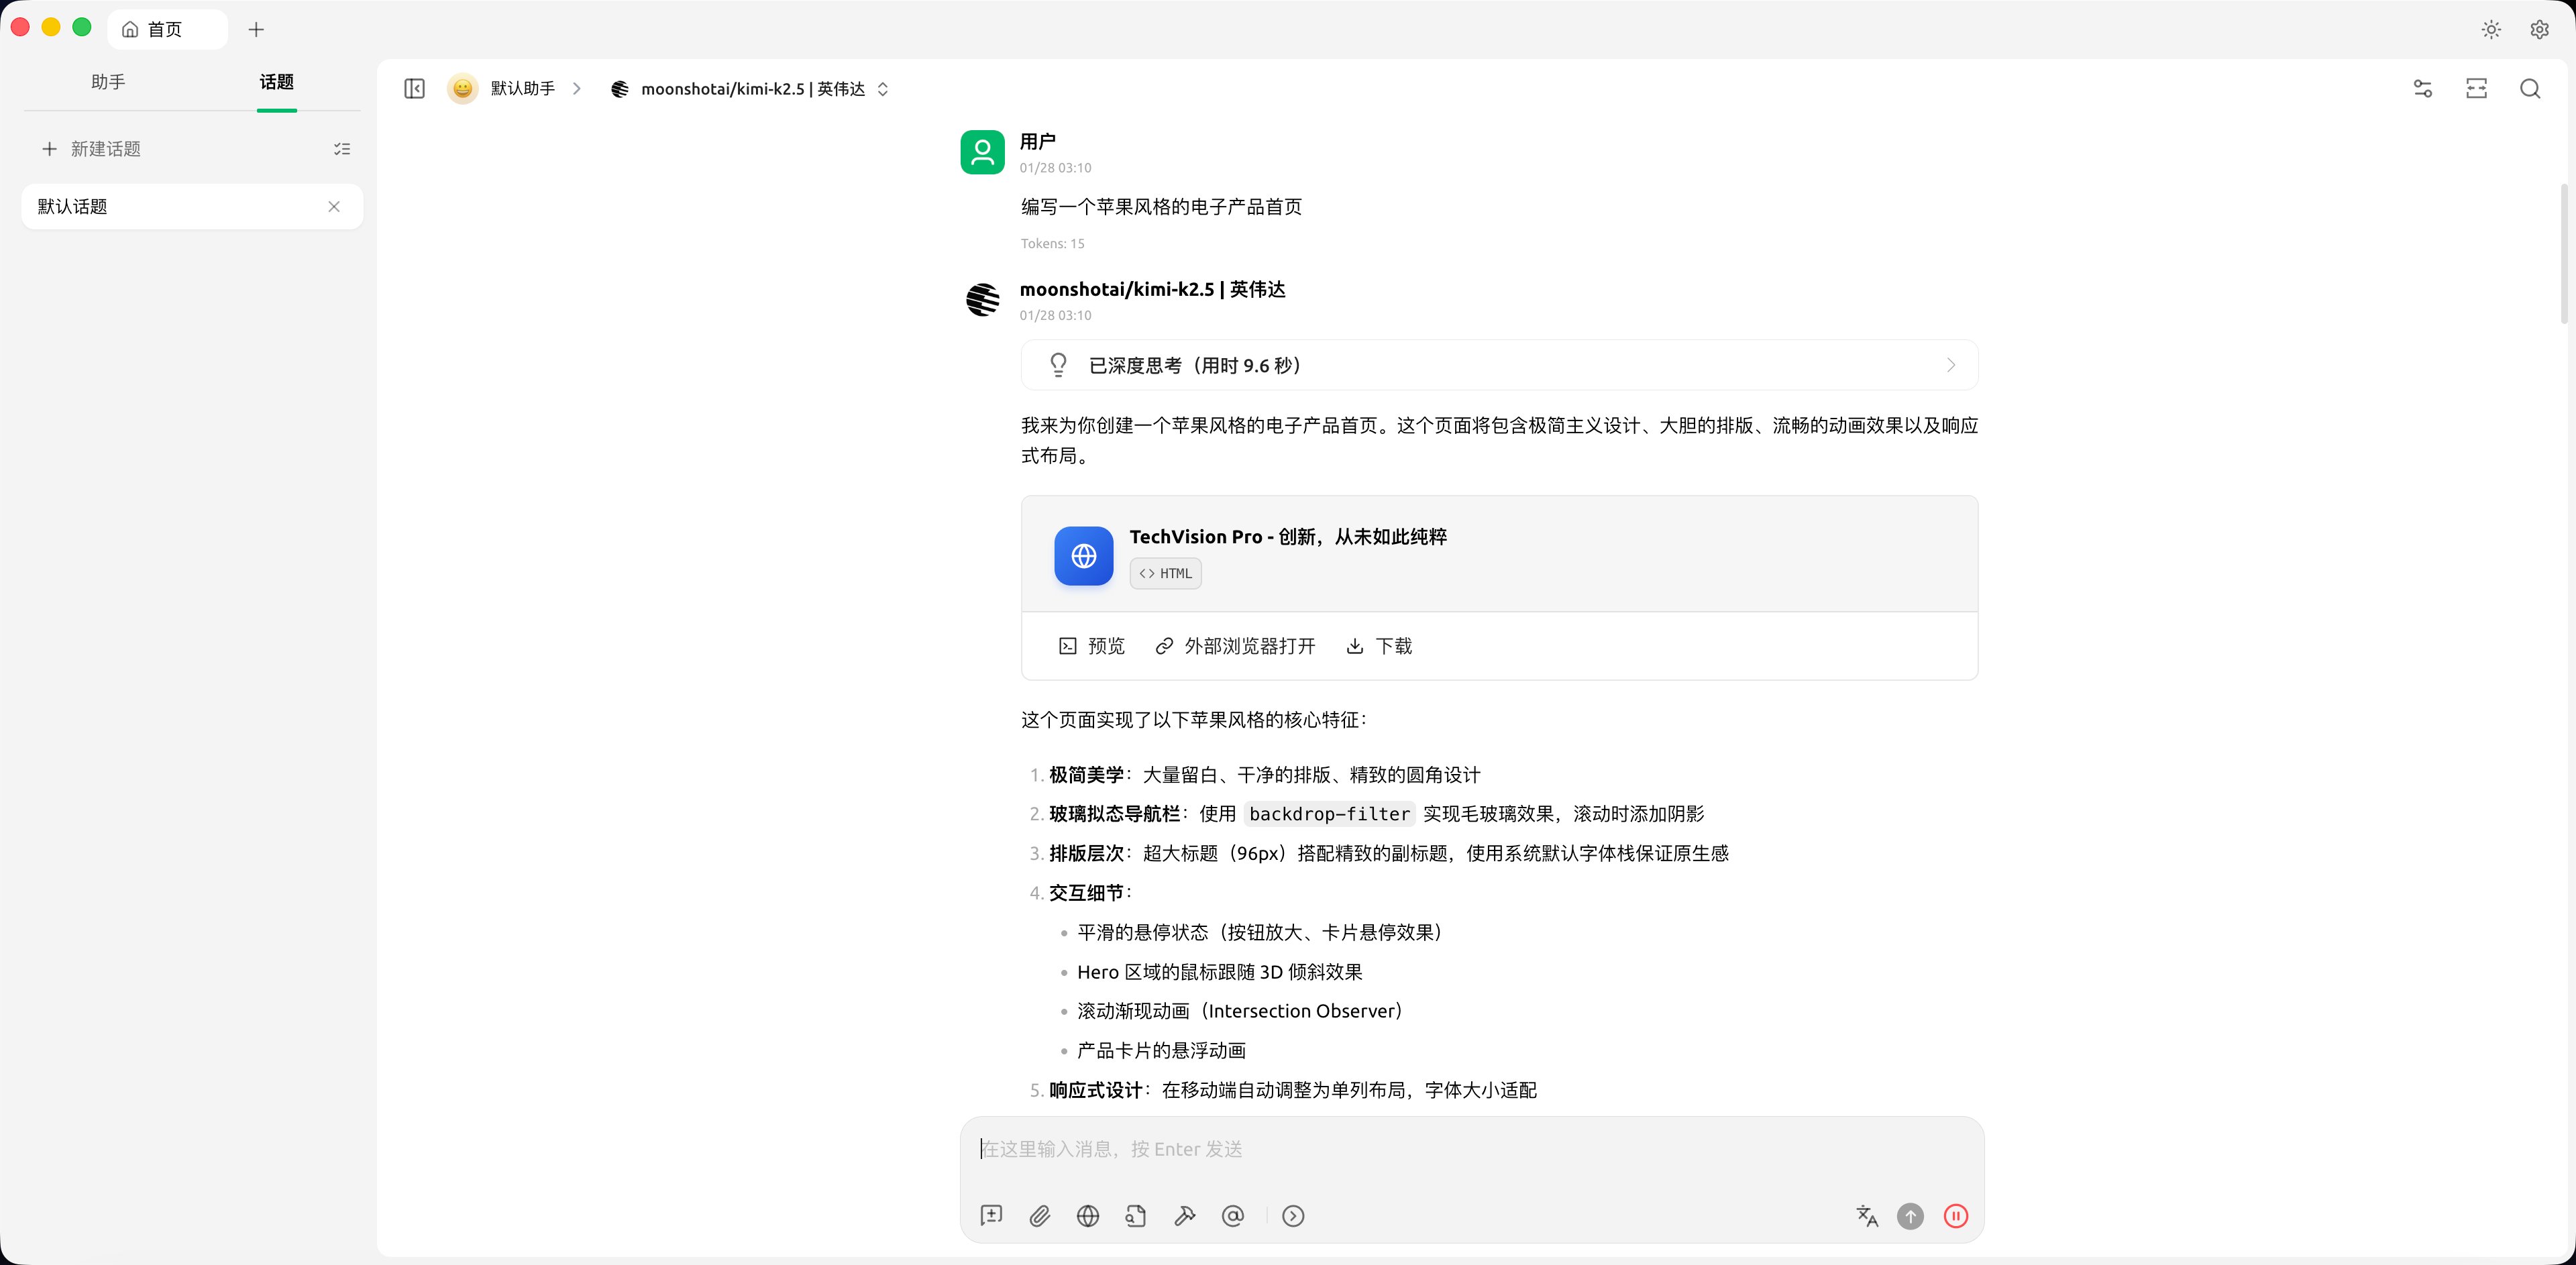This screenshot has height=1265, width=2576.
Task: Click inside the message input field
Action: (1400, 1149)
